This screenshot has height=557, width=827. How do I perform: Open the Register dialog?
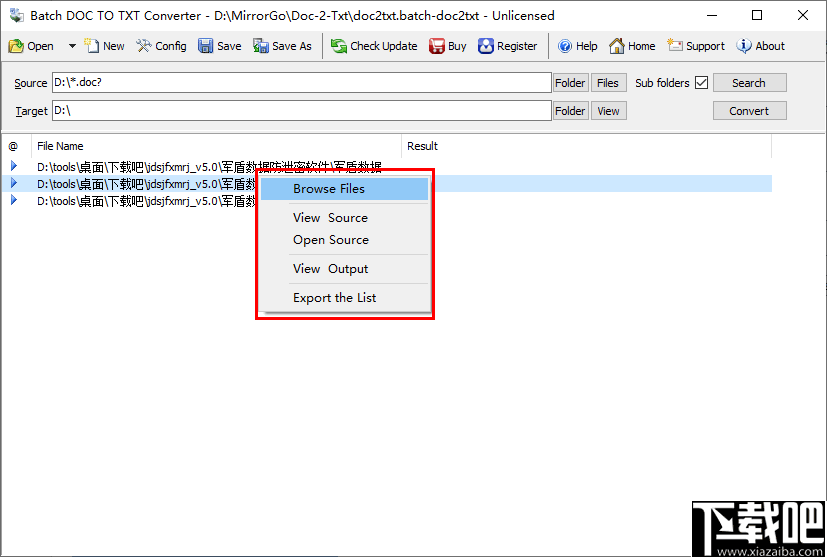point(507,46)
